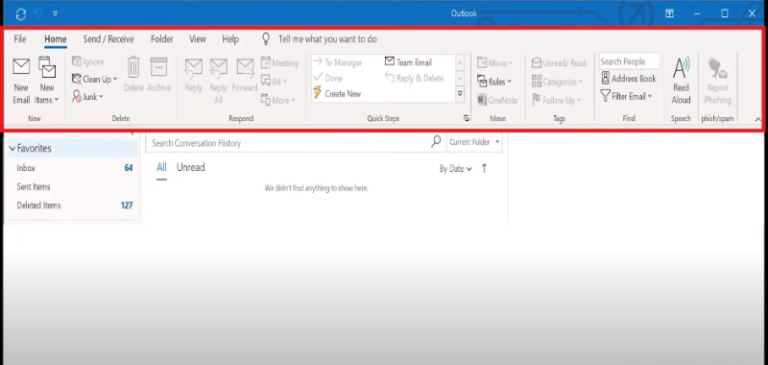Viewport: 768px width, 365px height.
Task: Click the Undo arrow in the title bar
Action: [38, 14]
